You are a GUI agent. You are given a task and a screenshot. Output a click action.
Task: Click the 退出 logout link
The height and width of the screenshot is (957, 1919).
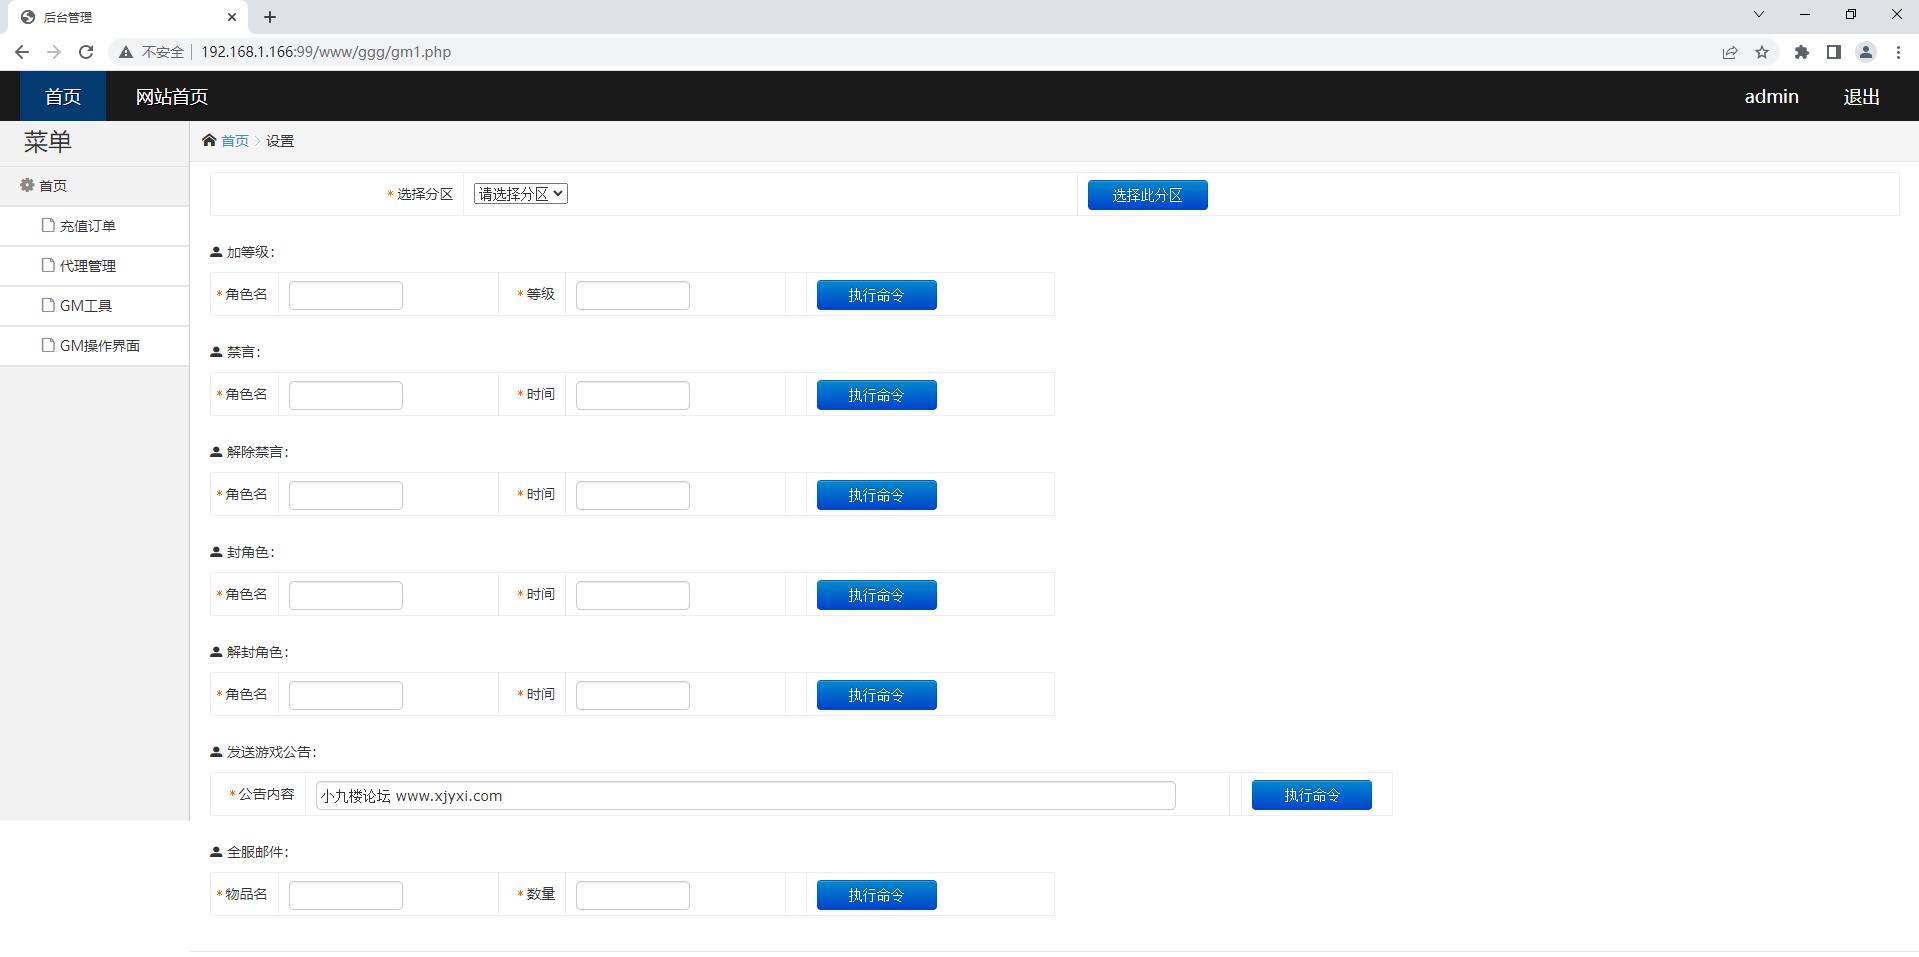pos(1861,97)
